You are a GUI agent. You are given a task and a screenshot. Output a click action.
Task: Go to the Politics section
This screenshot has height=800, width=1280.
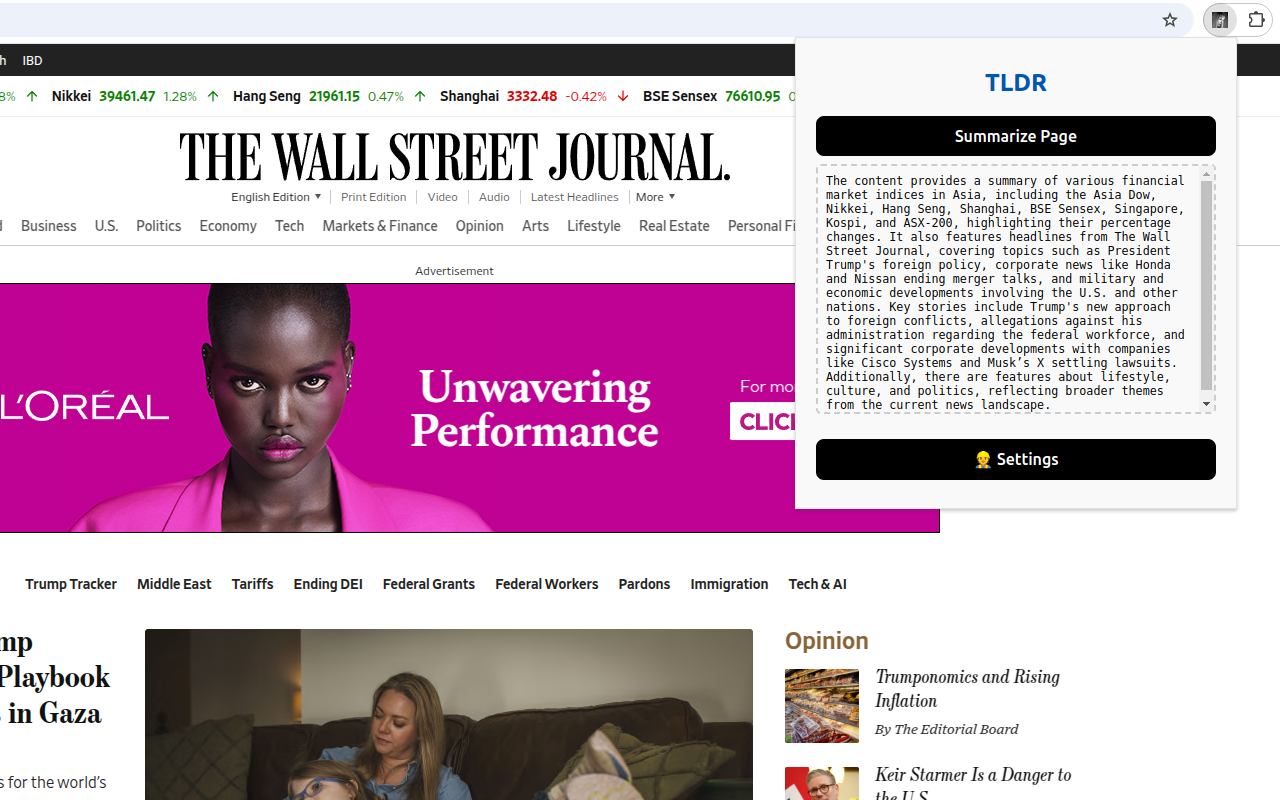[x=159, y=226]
